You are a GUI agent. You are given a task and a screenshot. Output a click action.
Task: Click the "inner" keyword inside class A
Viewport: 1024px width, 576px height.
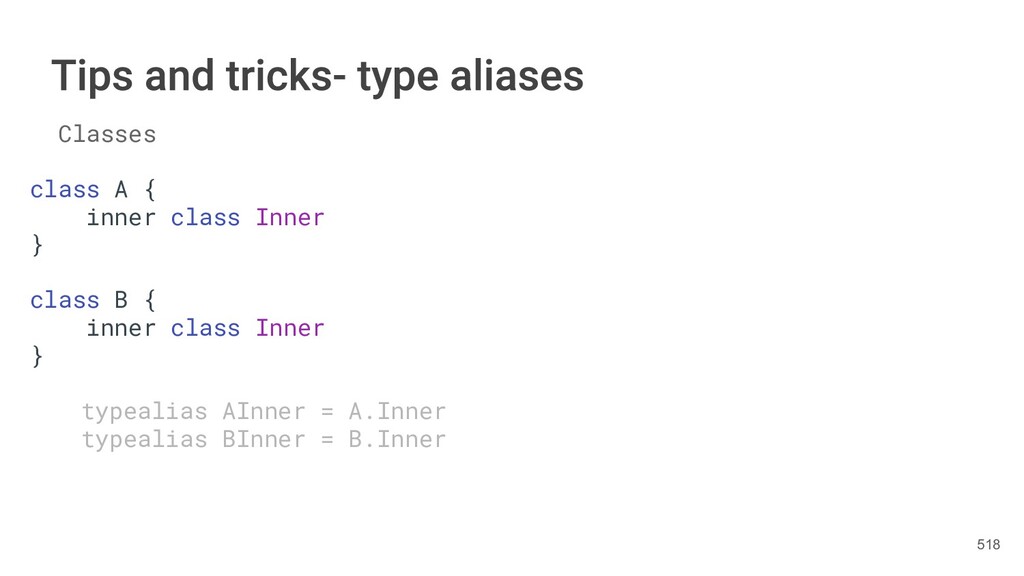pyautogui.click(x=120, y=218)
